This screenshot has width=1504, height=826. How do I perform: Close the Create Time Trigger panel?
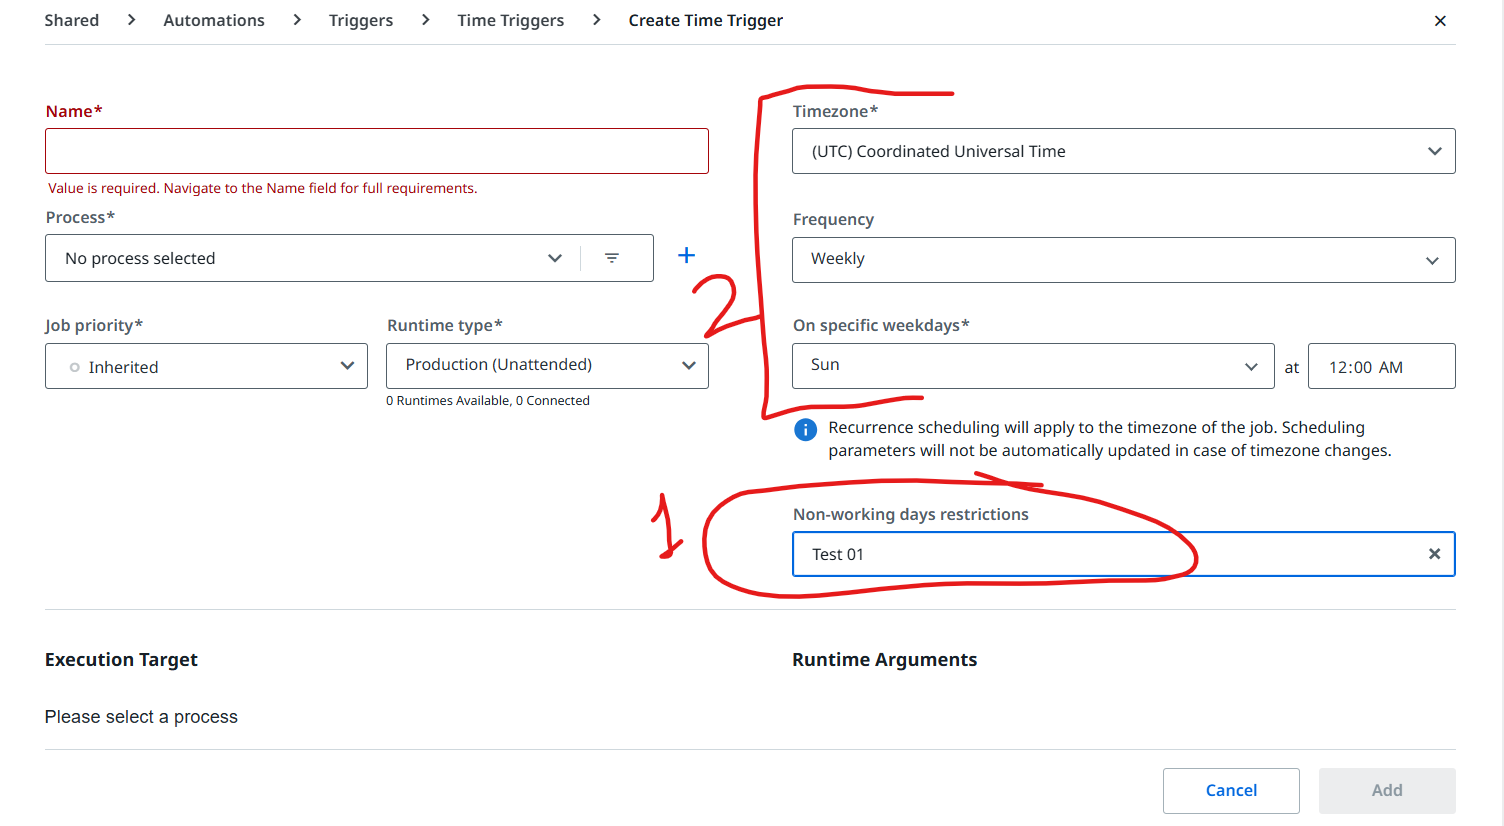tap(1440, 21)
